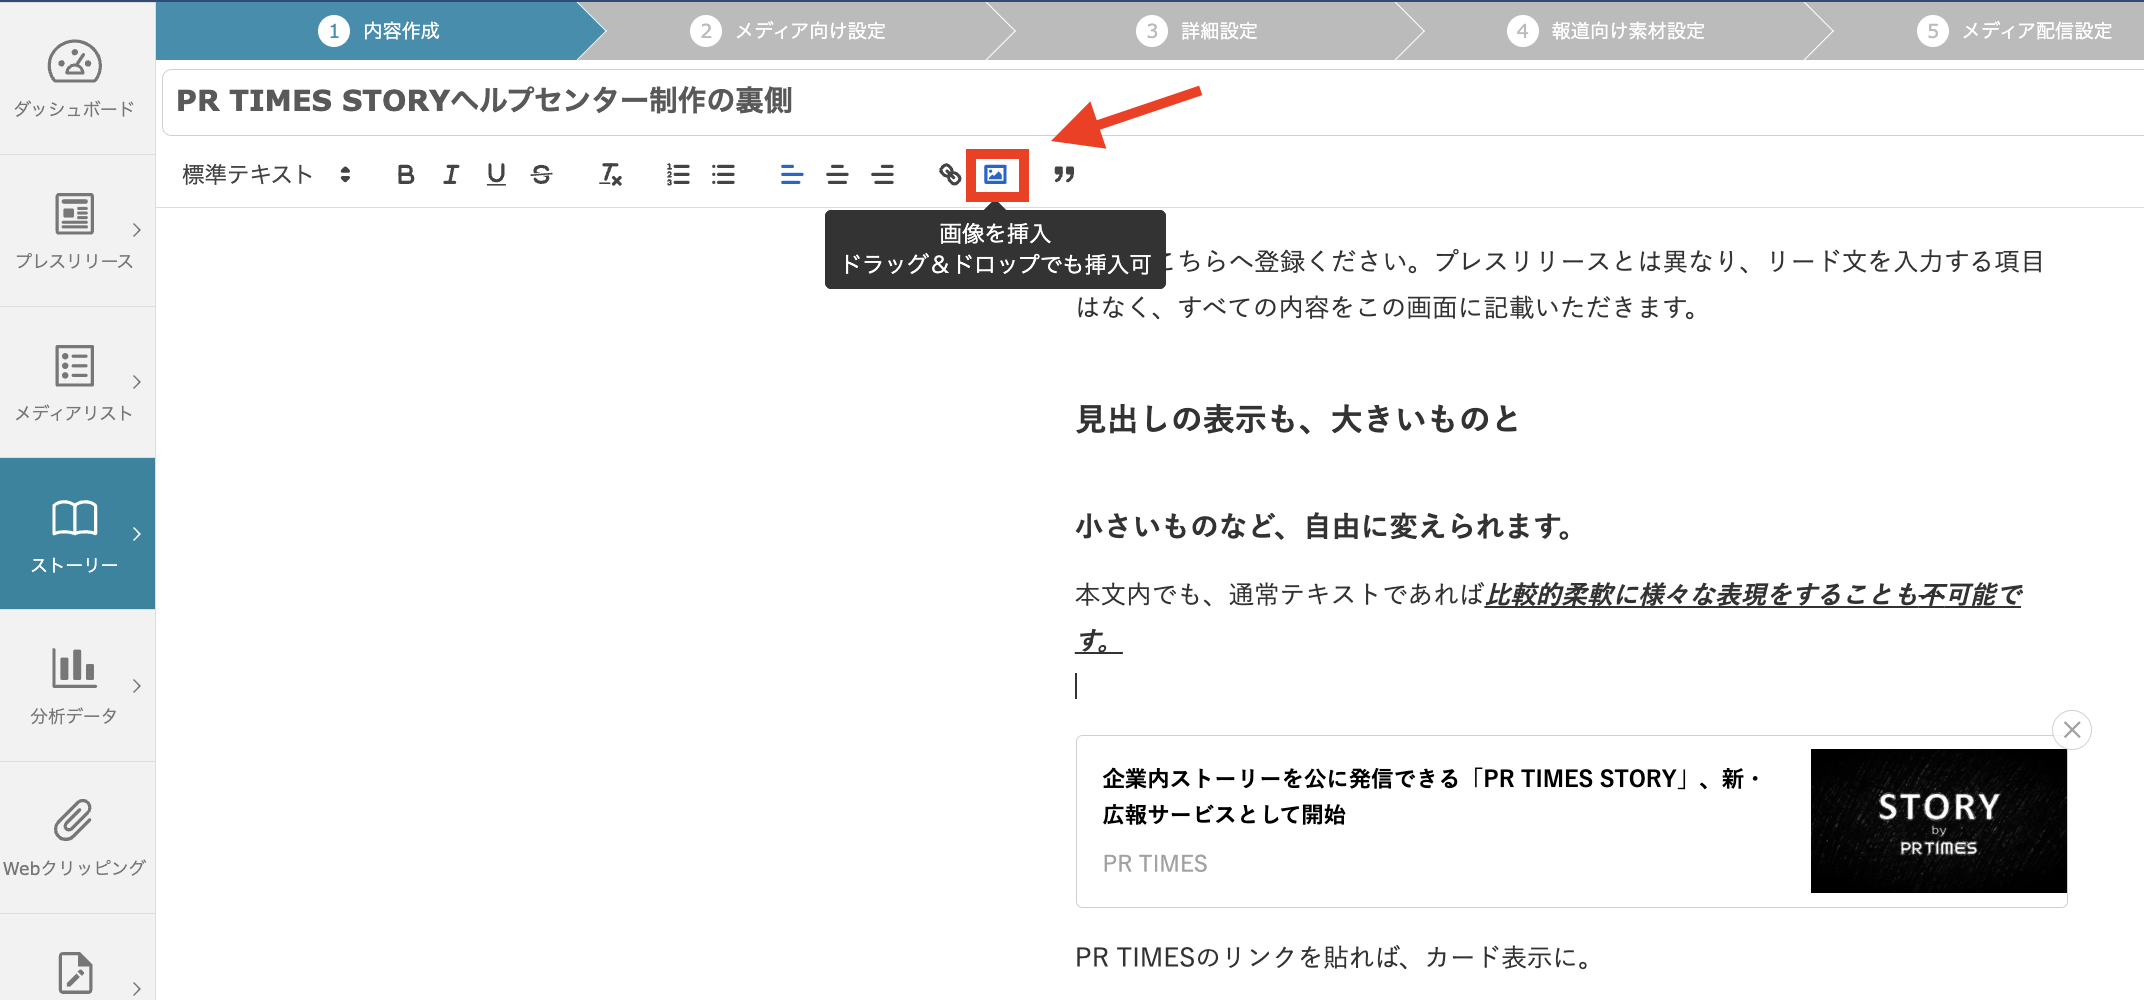Insert a blockquote
Image resolution: width=2144 pixels, height=1000 pixels.
(1064, 175)
